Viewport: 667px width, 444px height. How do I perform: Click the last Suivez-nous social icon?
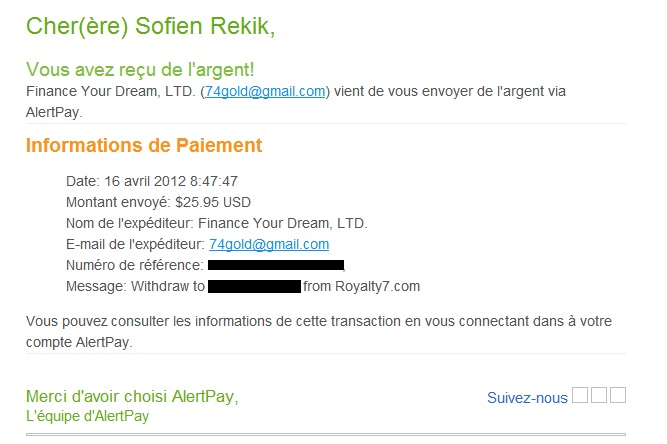(x=618, y=395)
